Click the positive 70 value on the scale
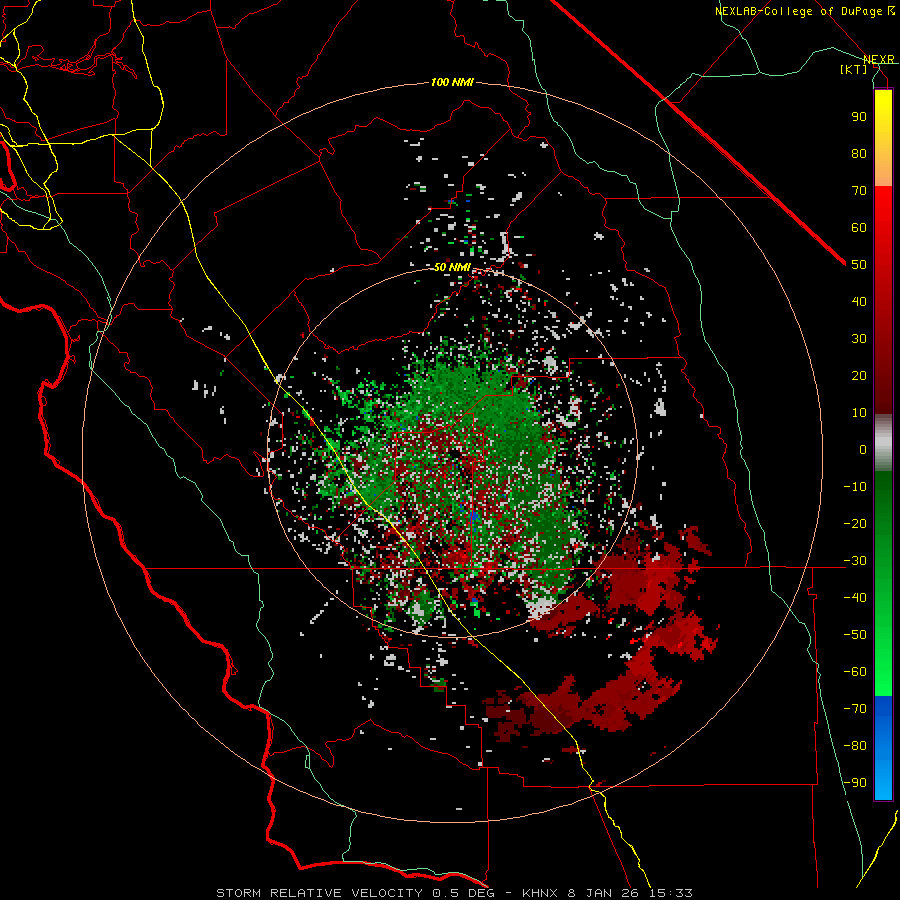Image resolution: width=900 pixels, height=900 pixels. [x=859, y=191]
